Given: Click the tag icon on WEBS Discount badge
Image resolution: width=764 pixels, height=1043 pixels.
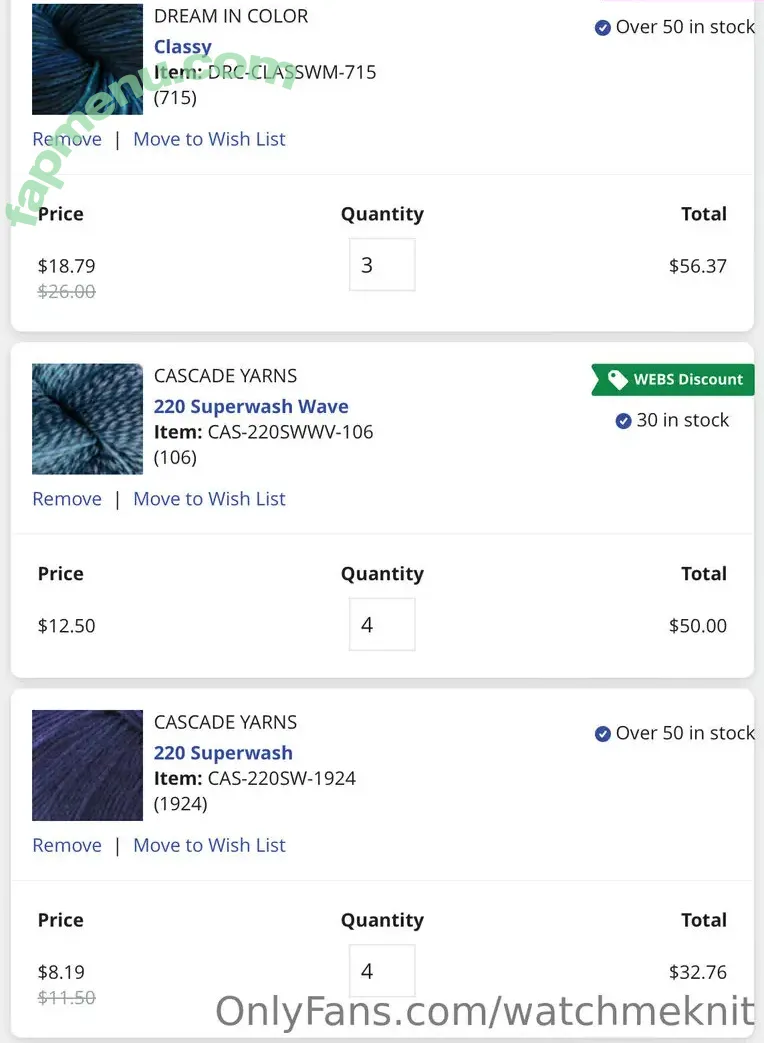Looking at the screenshot, I should pos(618,379).
